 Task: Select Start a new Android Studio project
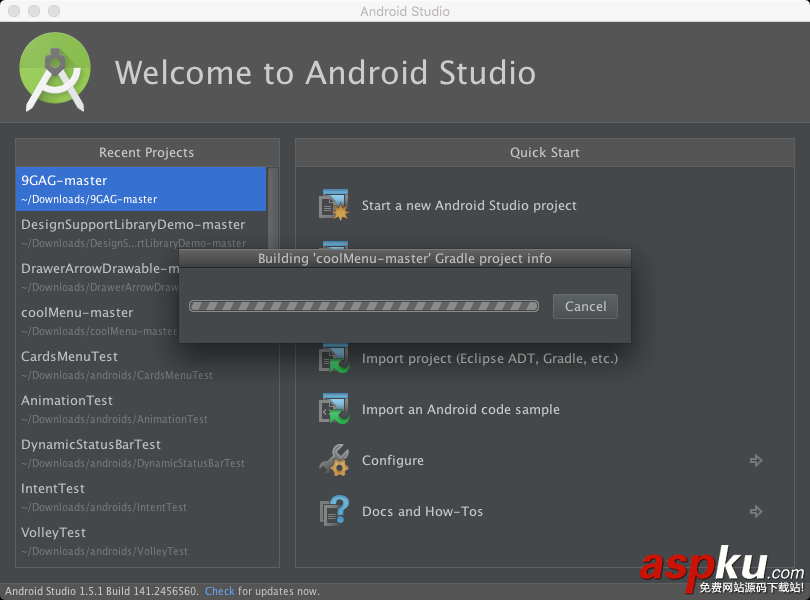click(469, 205)
